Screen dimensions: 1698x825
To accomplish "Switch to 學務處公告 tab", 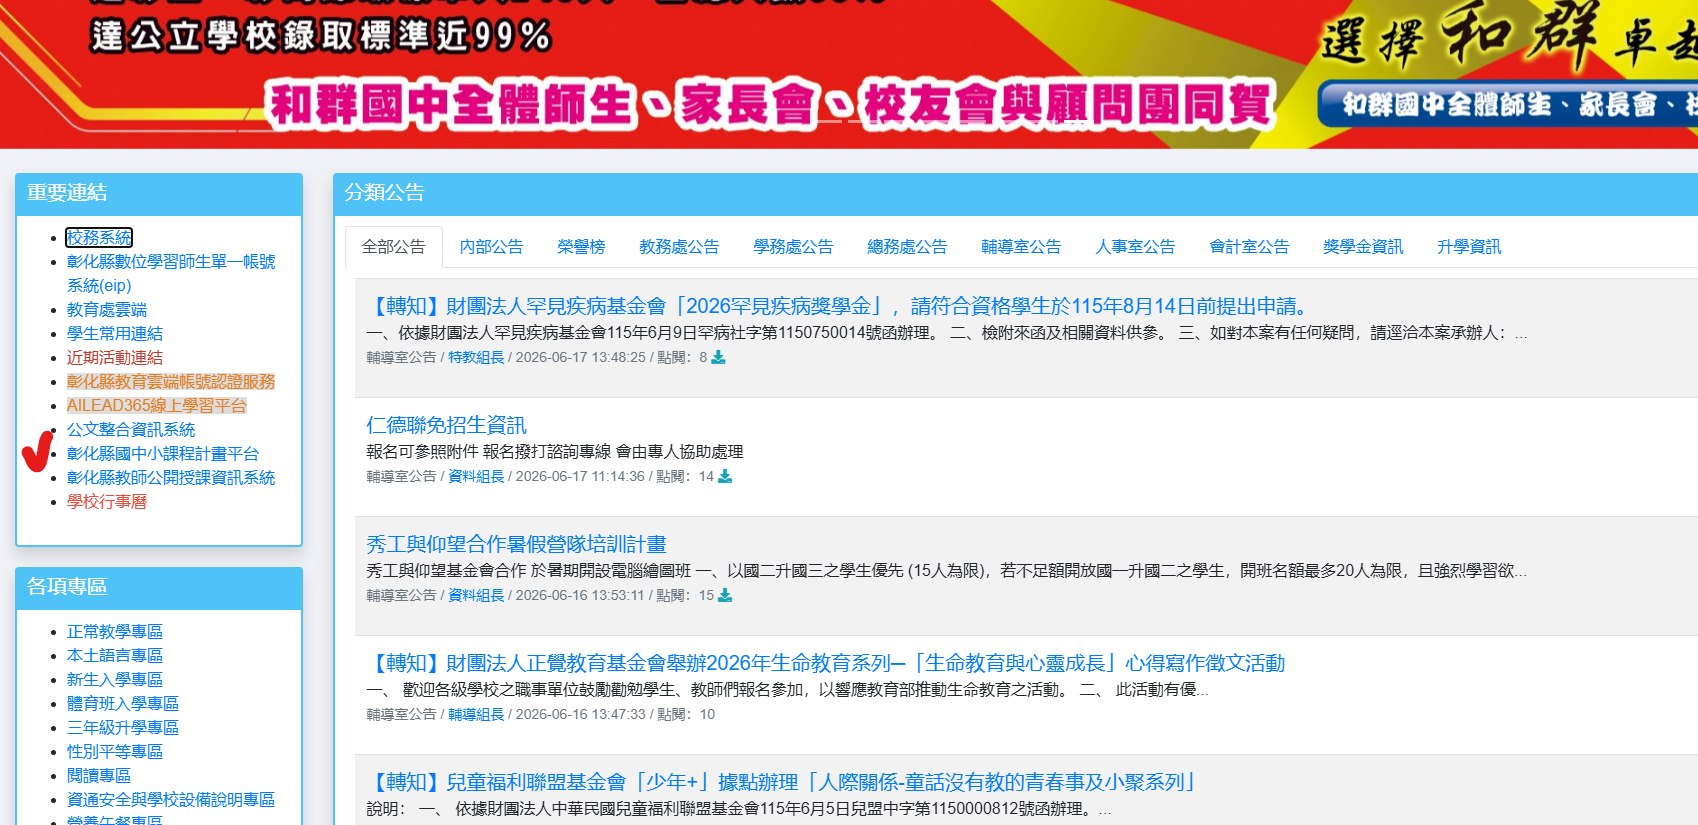I will [x=793, y=247].
